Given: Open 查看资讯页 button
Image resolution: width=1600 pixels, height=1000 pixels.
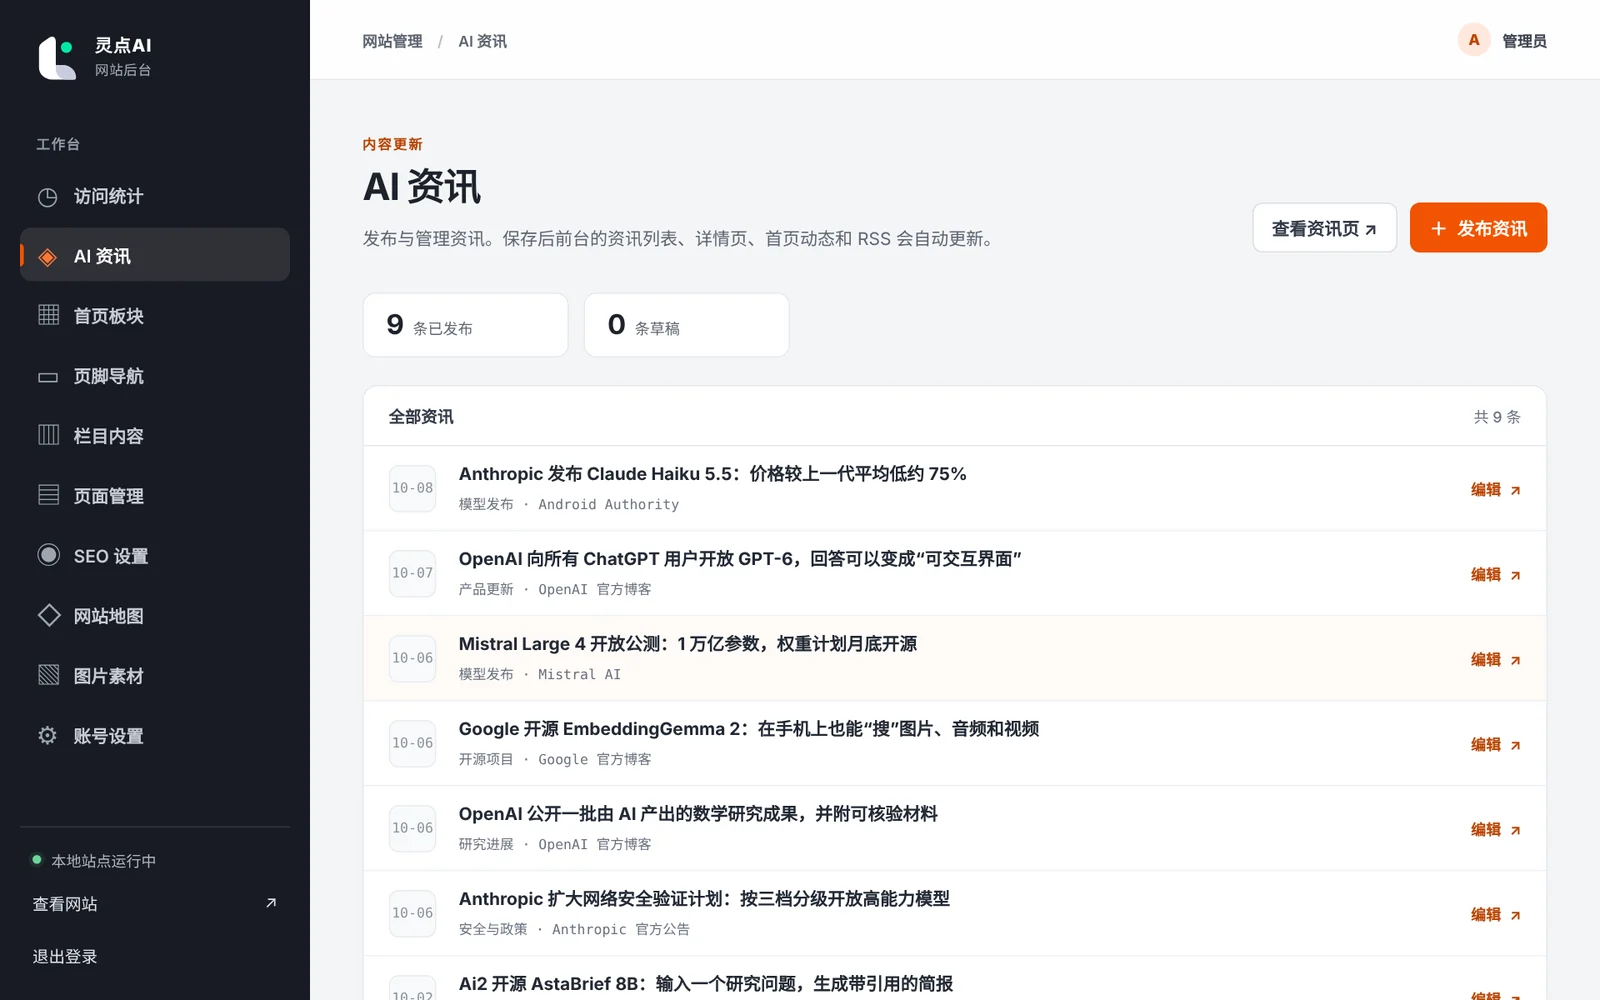Looking at the screenshot, I should click(x=1324, y=228).
